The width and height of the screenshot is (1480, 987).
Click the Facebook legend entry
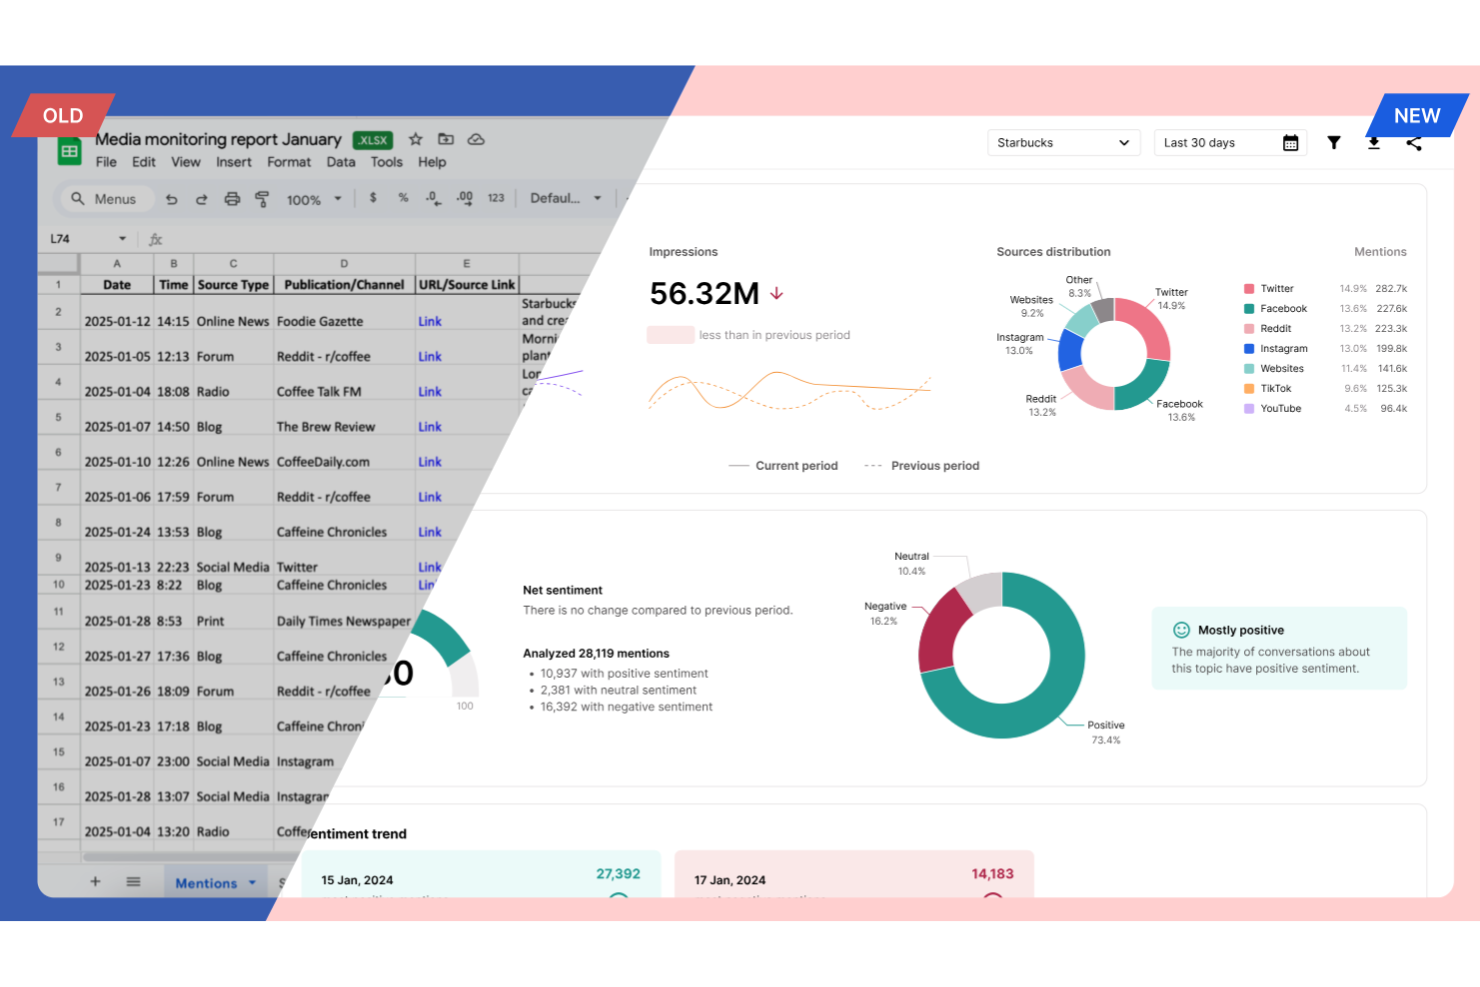[1325, 309]
